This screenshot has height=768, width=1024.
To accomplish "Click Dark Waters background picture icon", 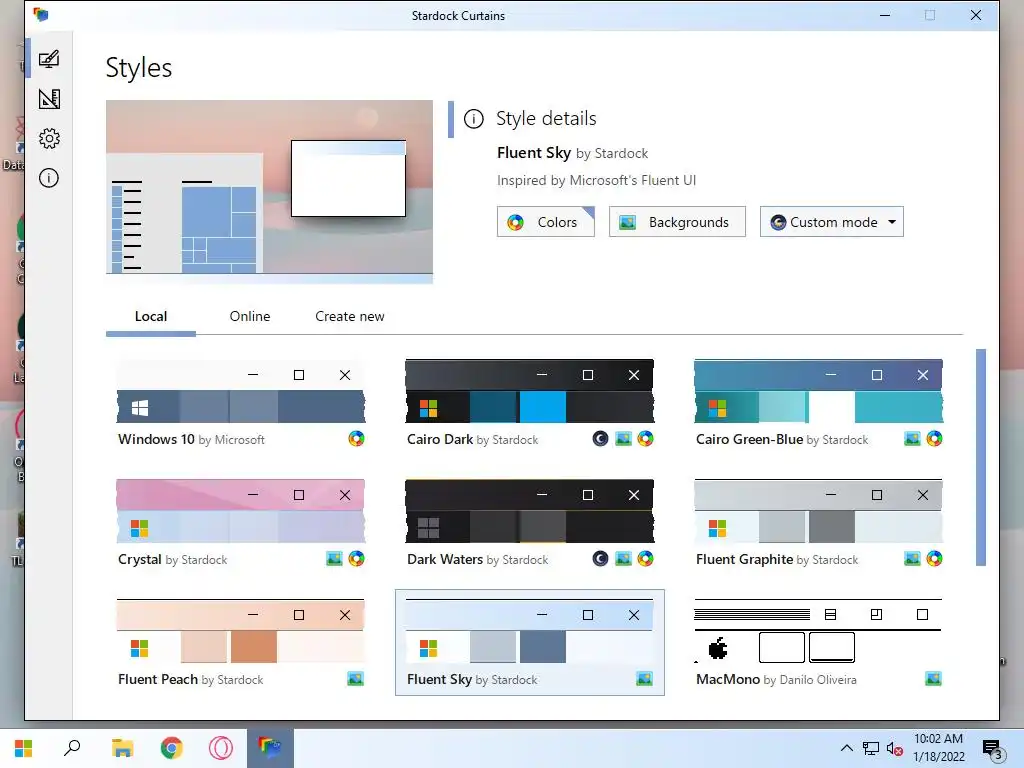I will (624, 559).
